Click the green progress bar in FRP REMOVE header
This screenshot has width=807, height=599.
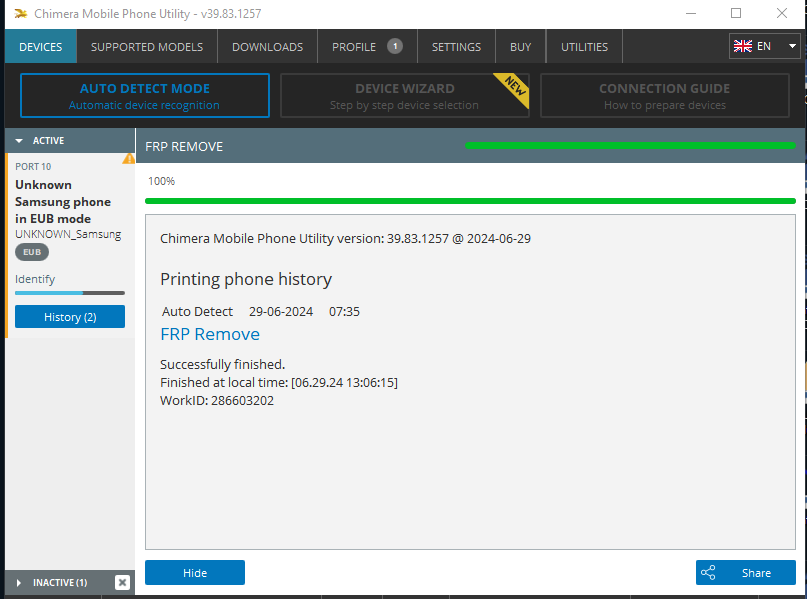pyautogui.click(x=630, y=146)
